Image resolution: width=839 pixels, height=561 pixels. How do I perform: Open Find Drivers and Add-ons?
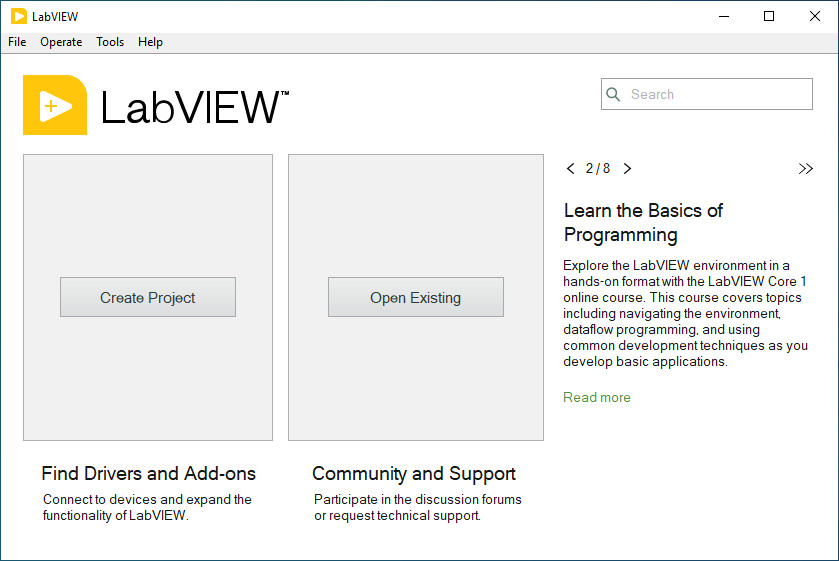coord(148,474)
